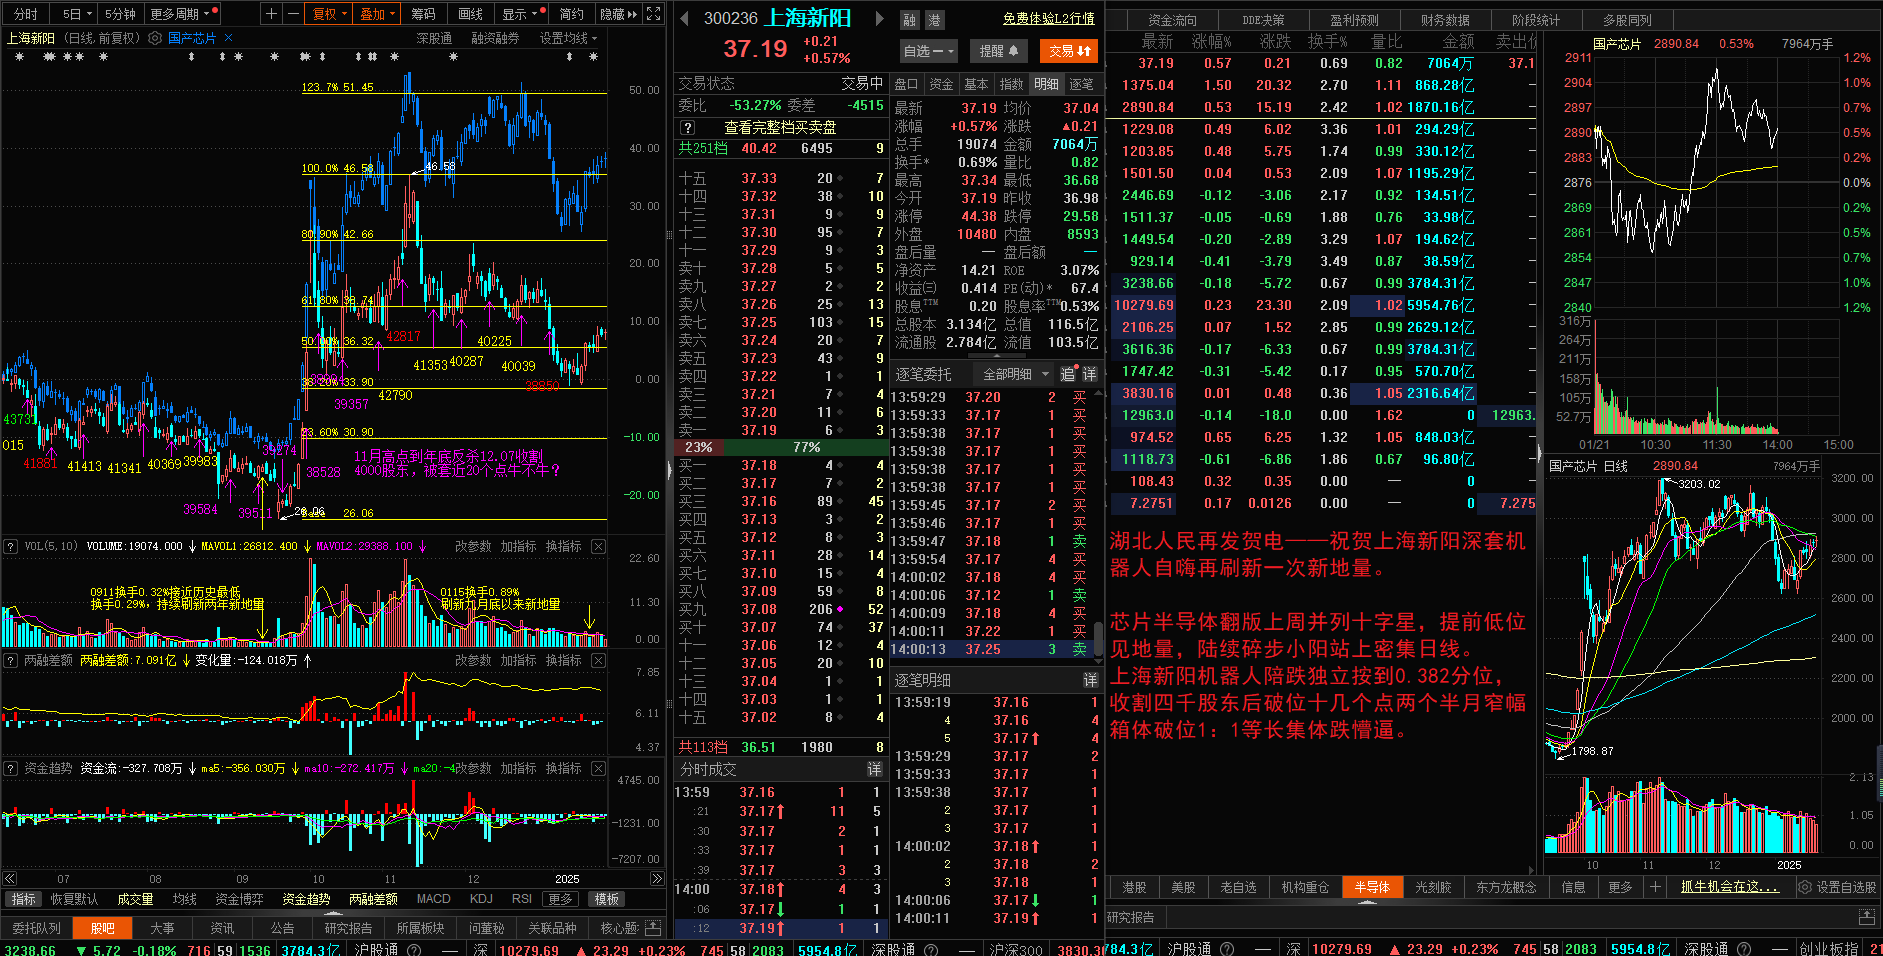Zoom in the K-line chart with plus button
Viewport: 1883px width, 956px height.
click(271, 14)
